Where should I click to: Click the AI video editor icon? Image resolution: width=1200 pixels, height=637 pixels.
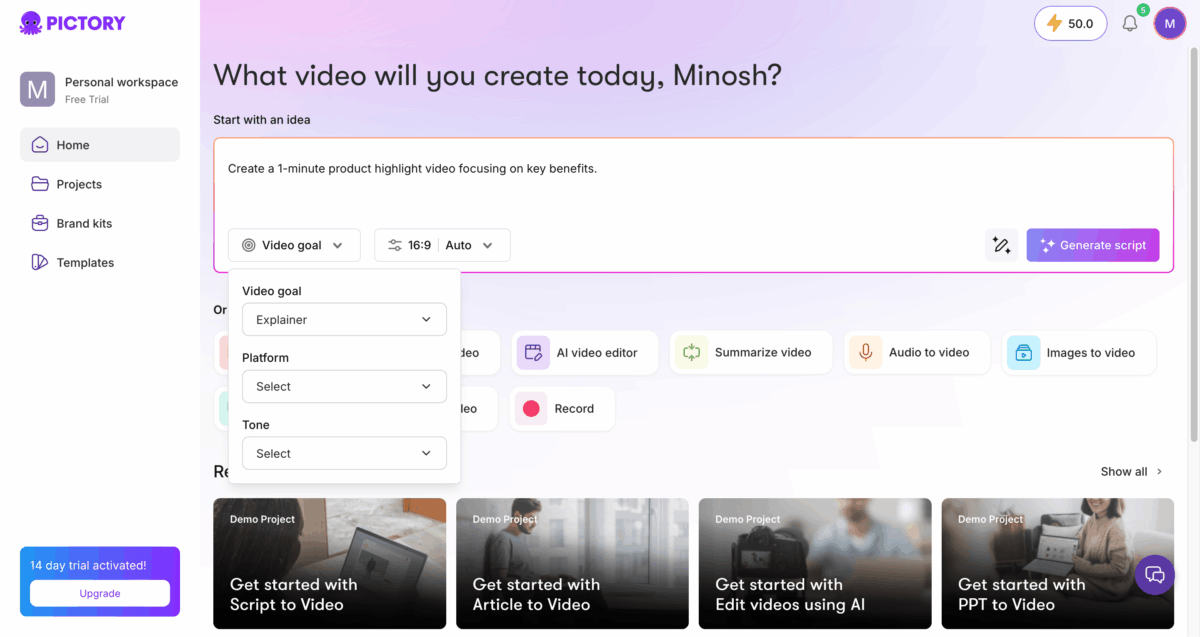coord(533,352)
